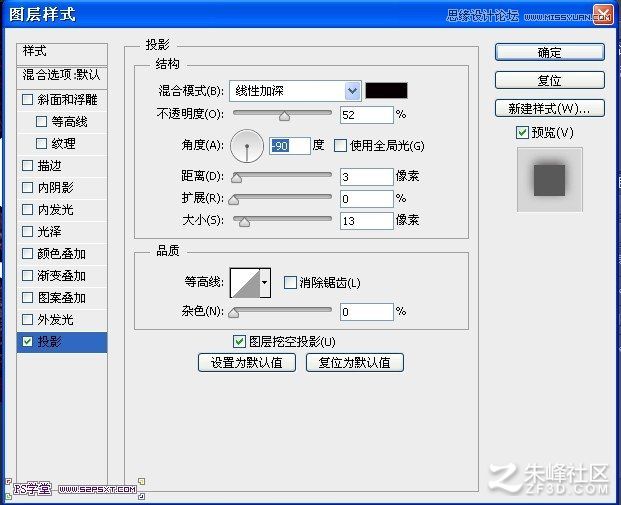
Task: Click the 大小 value field
Action: [x=367, y=221]
